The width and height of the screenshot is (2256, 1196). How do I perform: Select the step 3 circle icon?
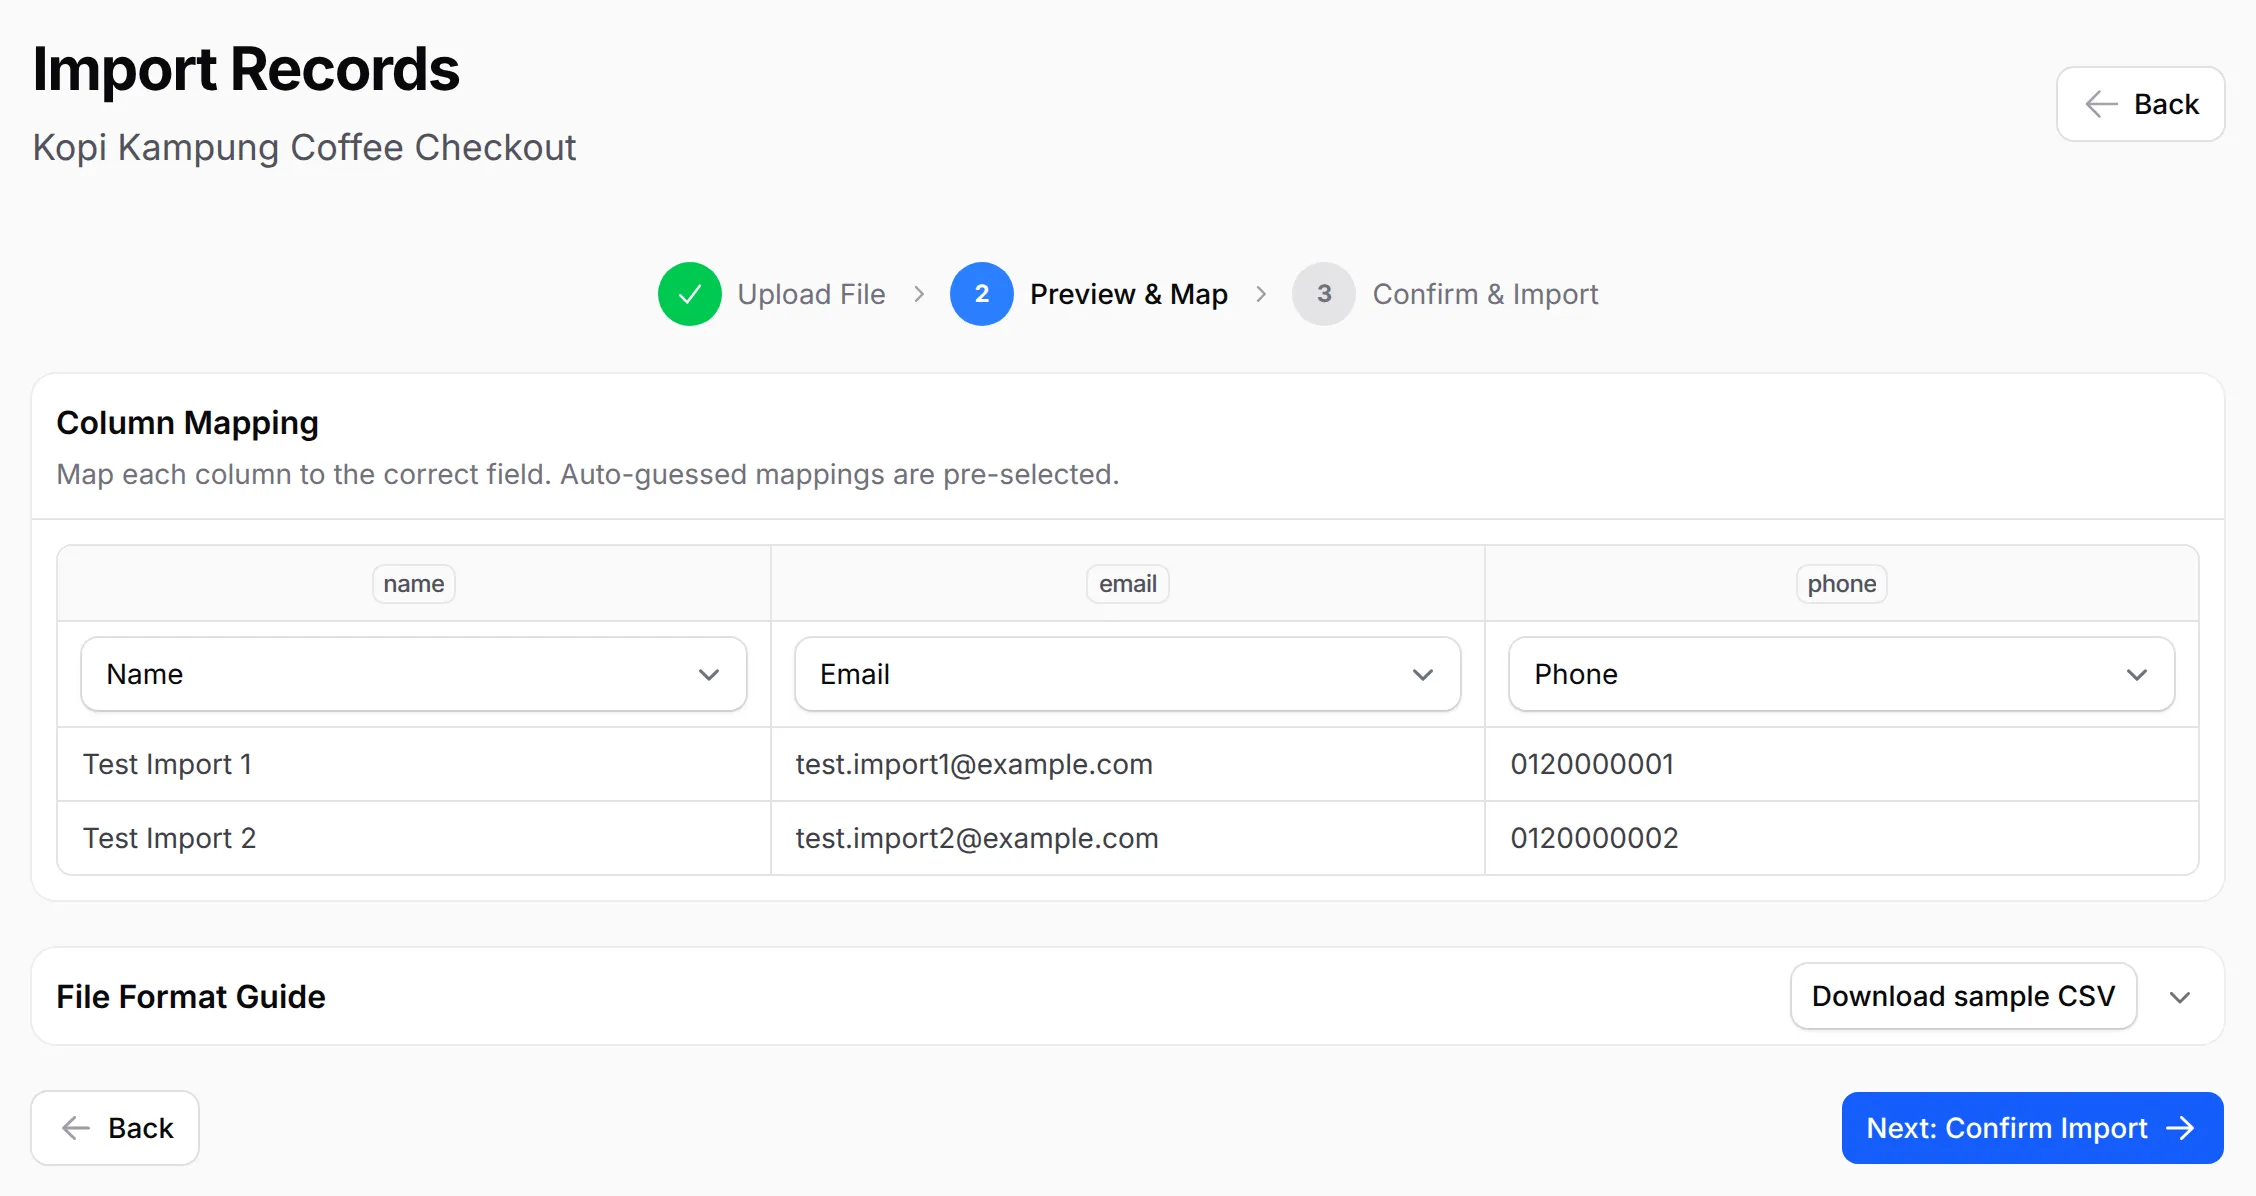(x=1323, y=294)
